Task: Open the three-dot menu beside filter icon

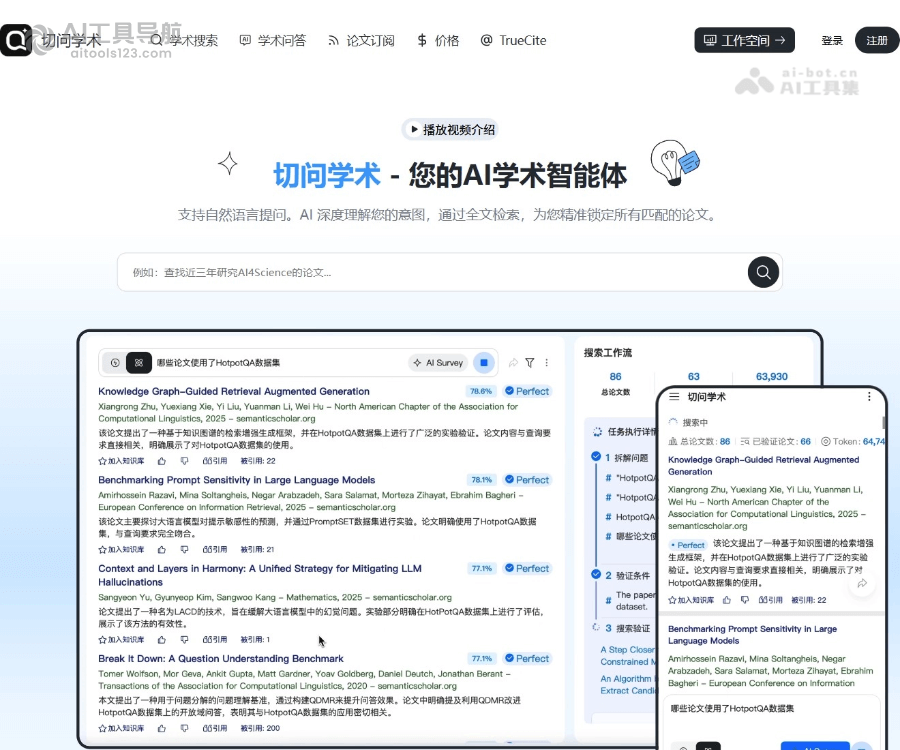Action: [x=546, y=363]
